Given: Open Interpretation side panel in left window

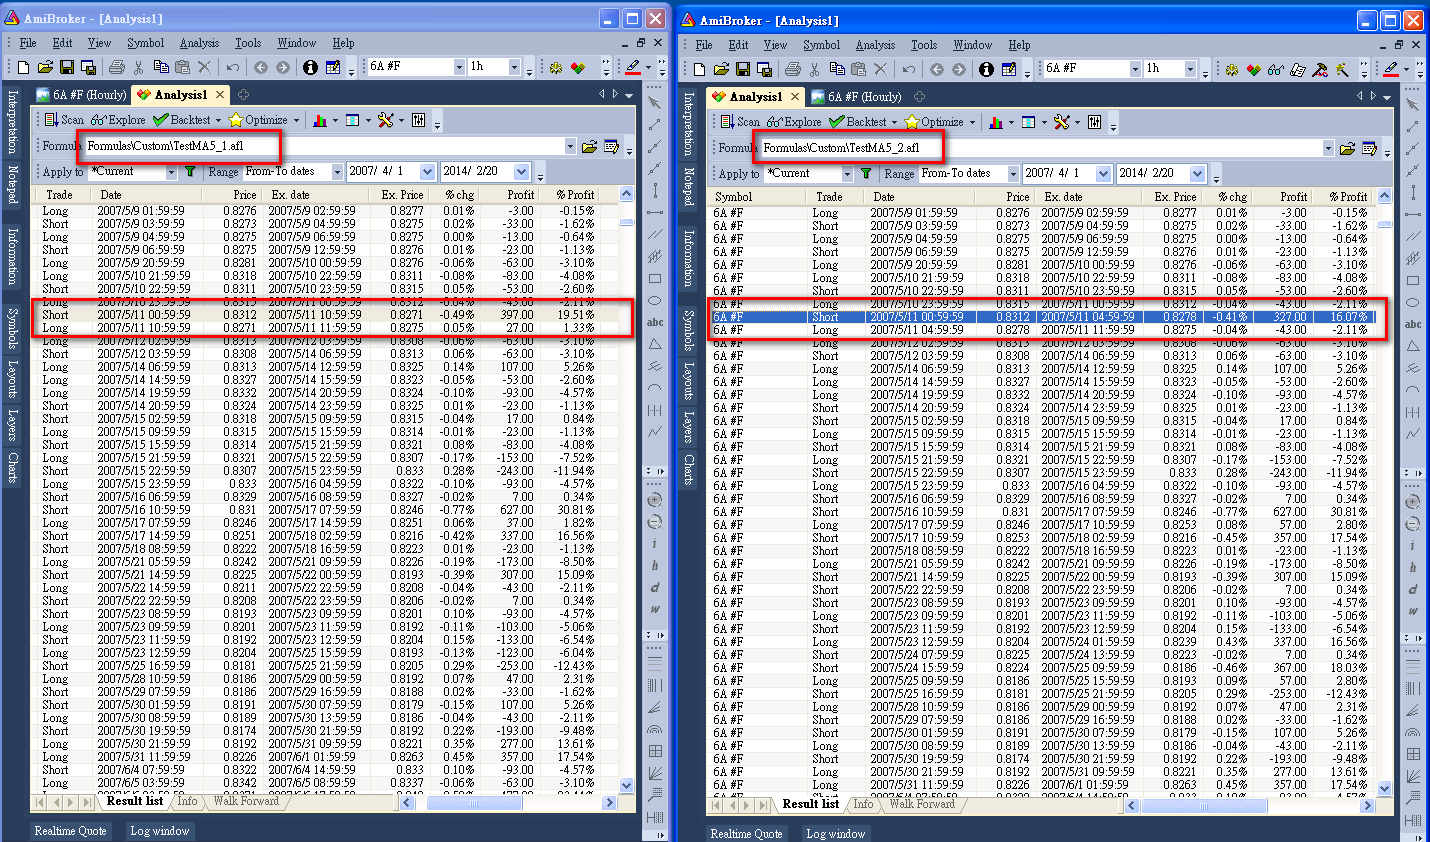Looking at the screenshot, I should [x=13, y=122].
